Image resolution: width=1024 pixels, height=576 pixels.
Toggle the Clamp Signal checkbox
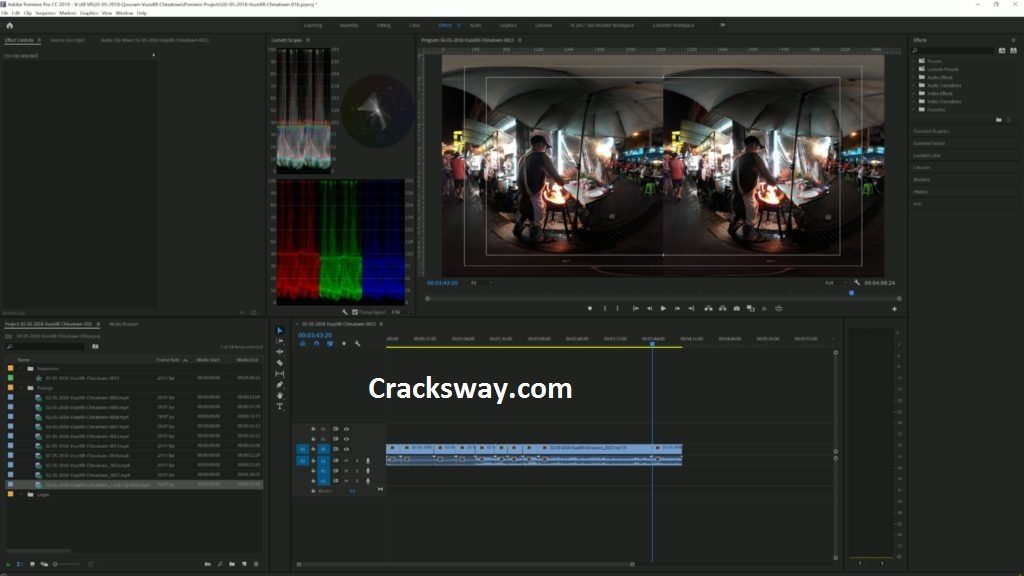(355, 312)
